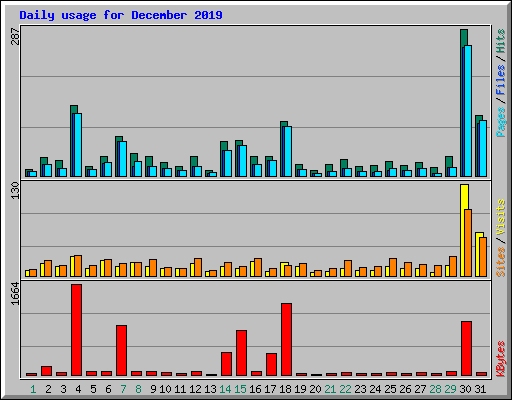This screenshot has height=400, width=512.
Task: Click day 30 on the x-axis
Action: tap(465, 389)
